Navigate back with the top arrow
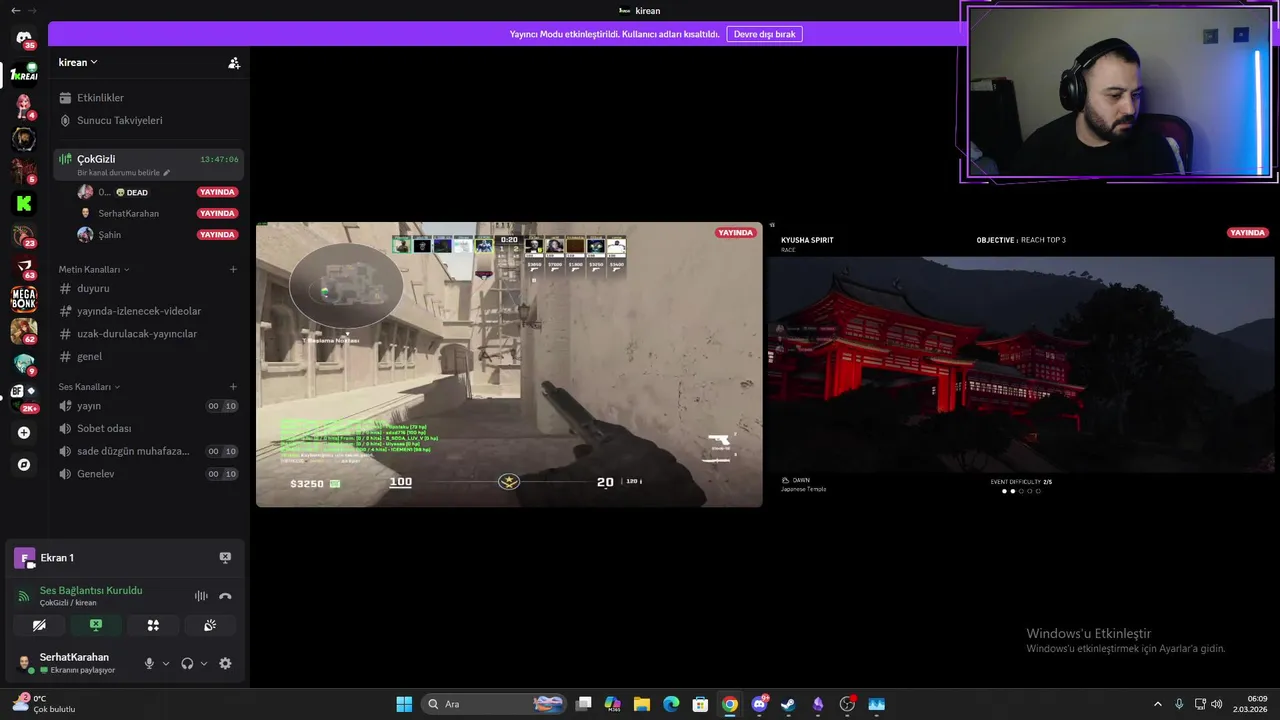 (15, 10)
